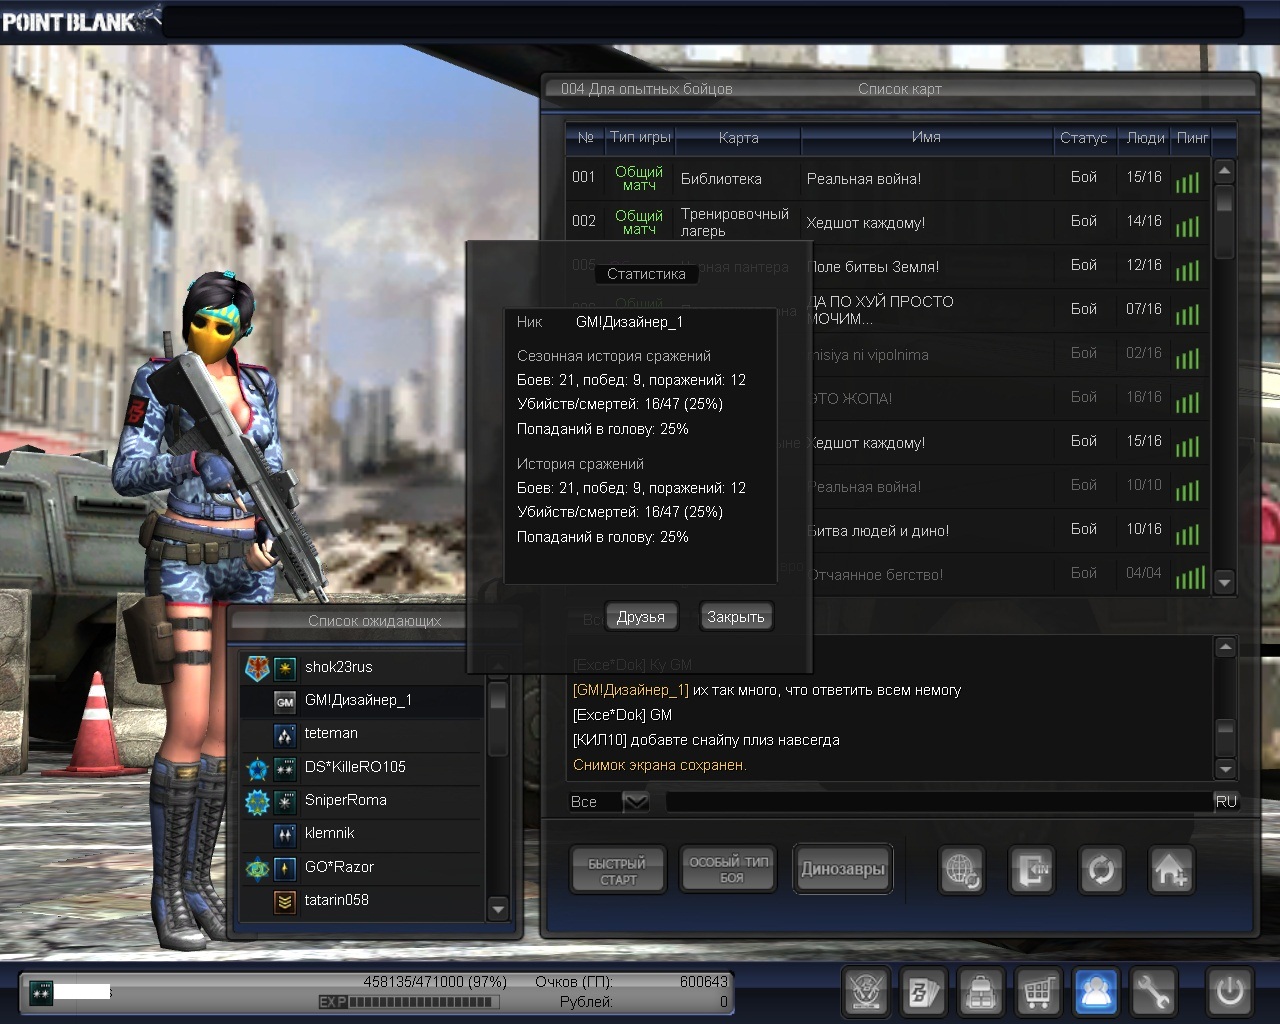Click ping bars of room 001
Image resolution: width=1280 pixels, height=1024 pixels.
click(x=1187, y=181)
